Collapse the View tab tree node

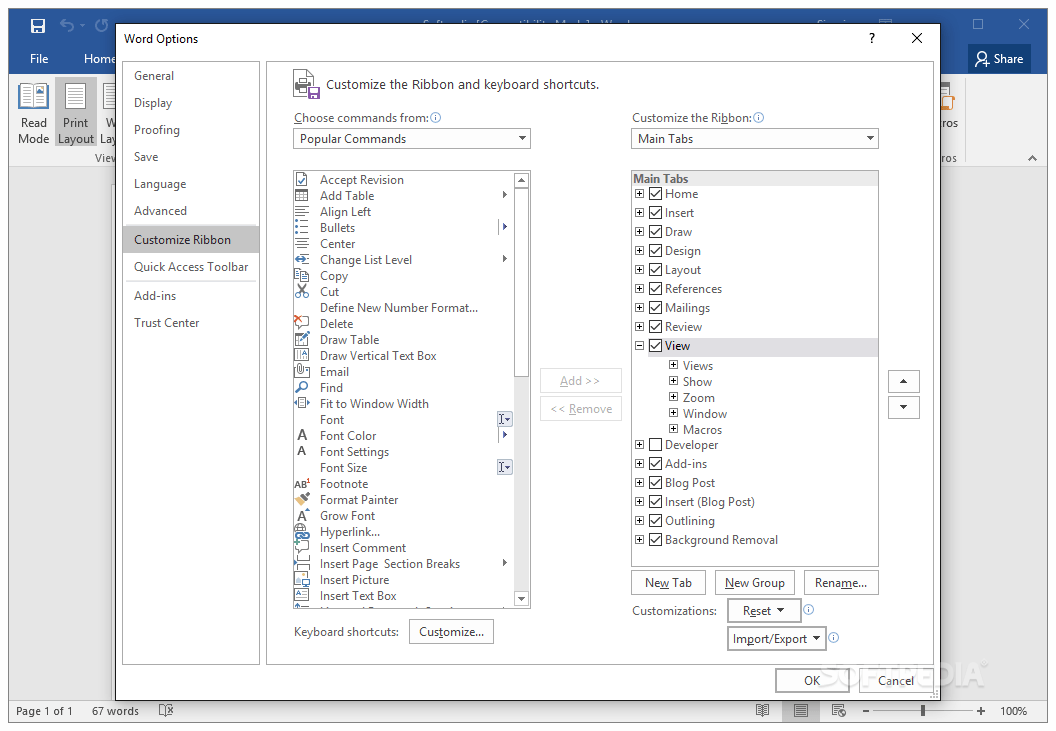639,345
